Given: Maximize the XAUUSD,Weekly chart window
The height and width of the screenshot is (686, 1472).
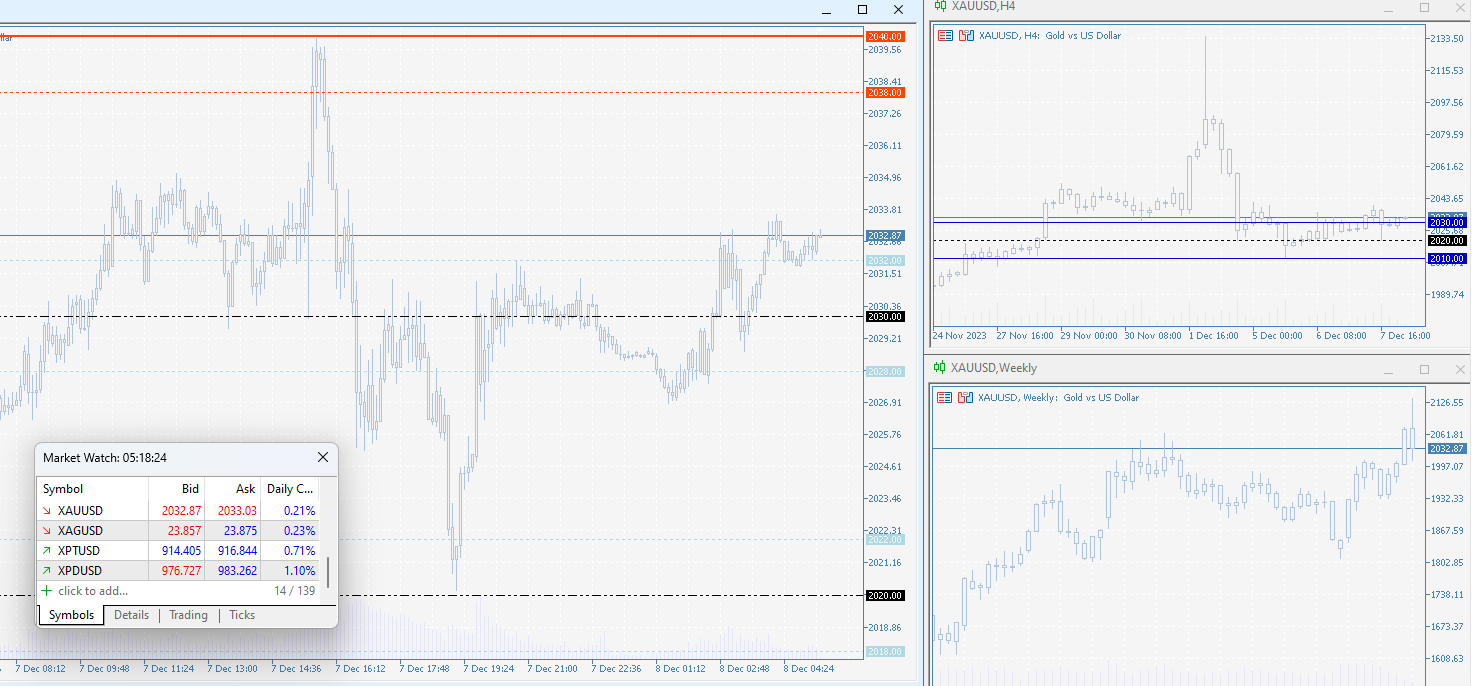Looking at the screenshot, I should click(1425, 369).
